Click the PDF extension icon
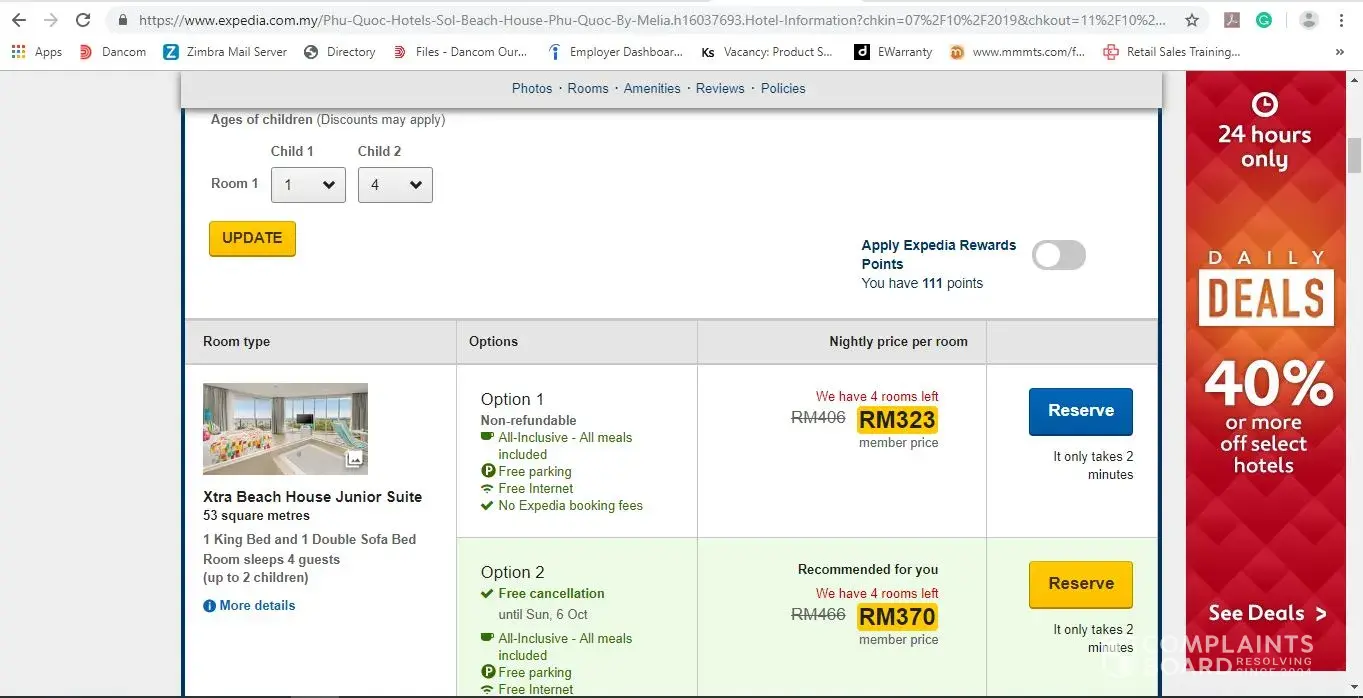Image resolution: width=1363 pixels, height=698 pixels. [1233, 20]
